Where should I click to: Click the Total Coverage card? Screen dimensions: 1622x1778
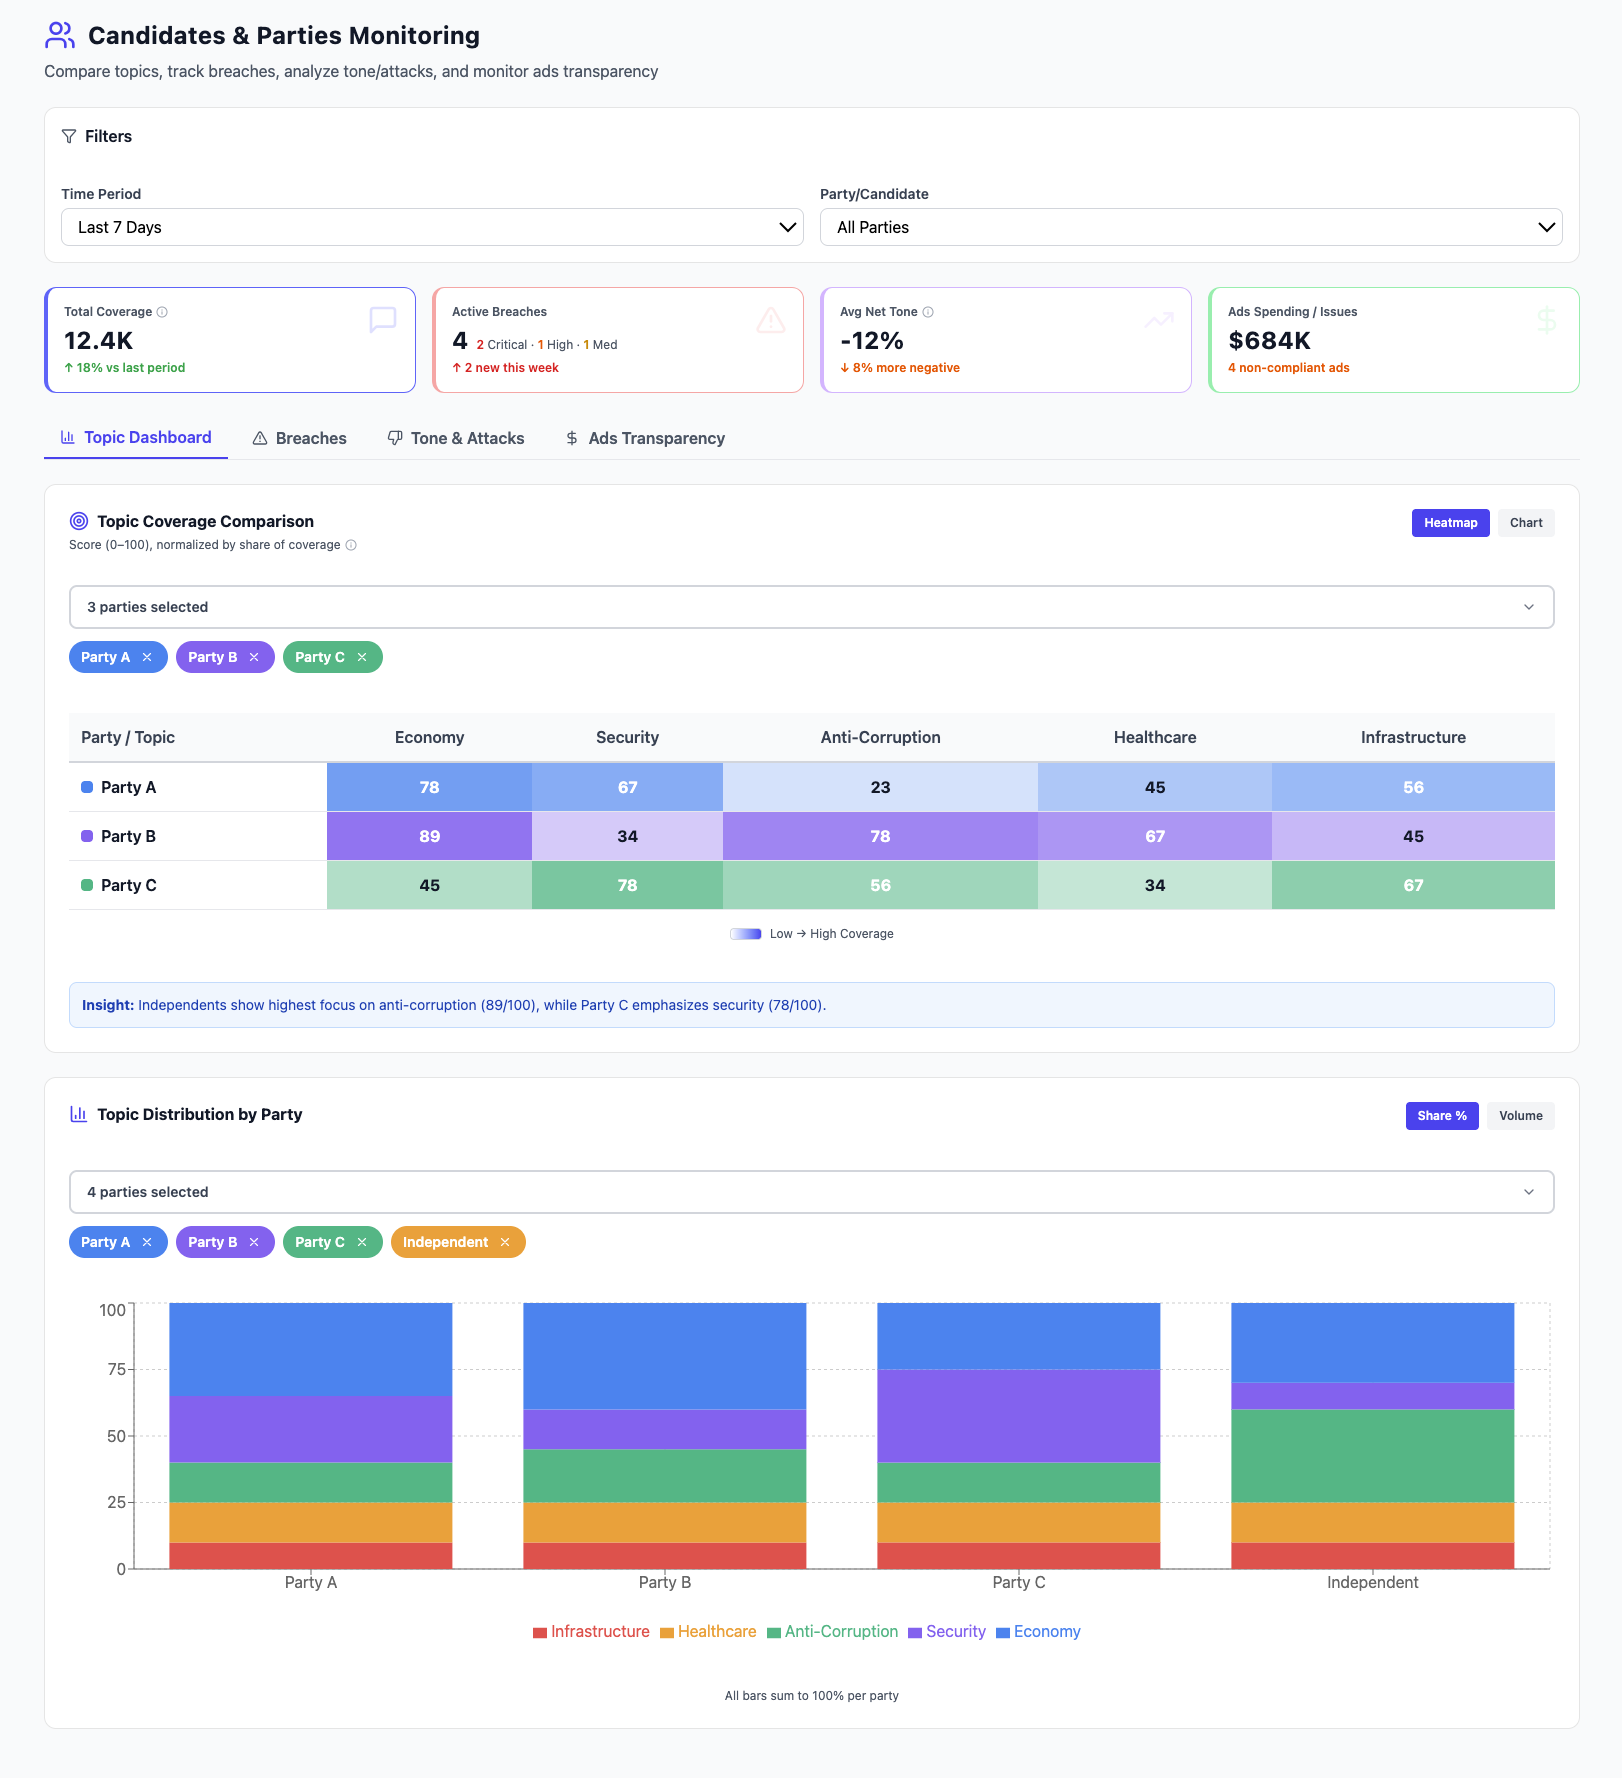(x=230, y=340)
